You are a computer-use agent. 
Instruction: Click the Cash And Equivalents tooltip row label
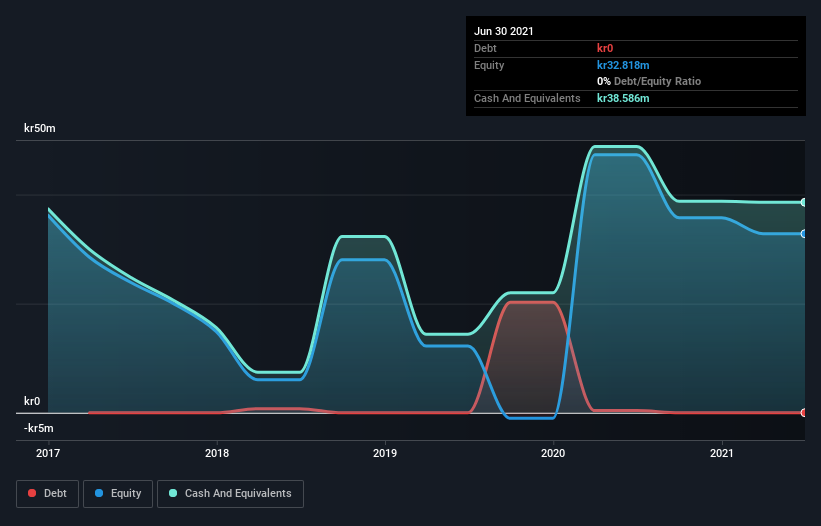[527, 98]
